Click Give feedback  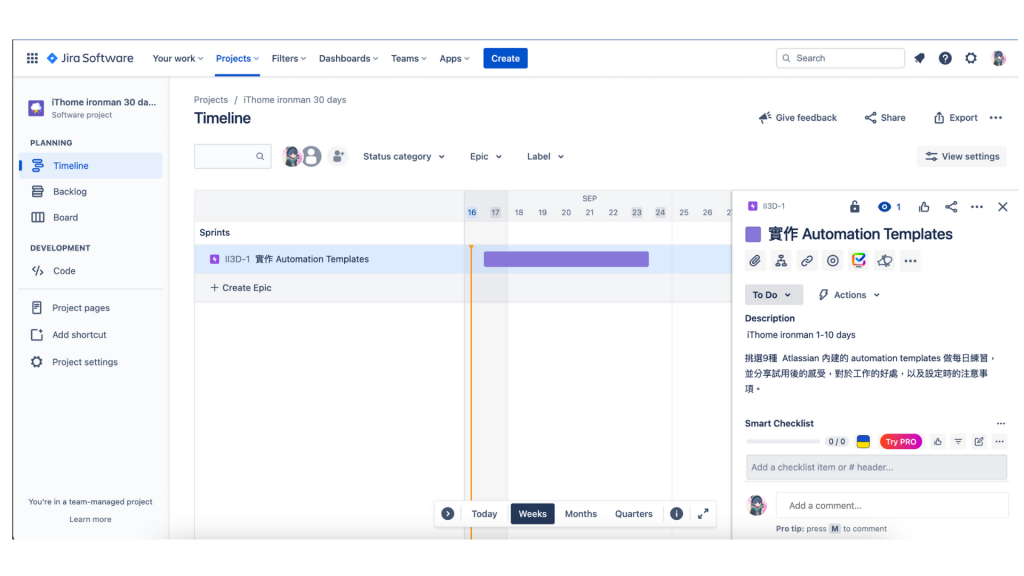click(797, 118)
